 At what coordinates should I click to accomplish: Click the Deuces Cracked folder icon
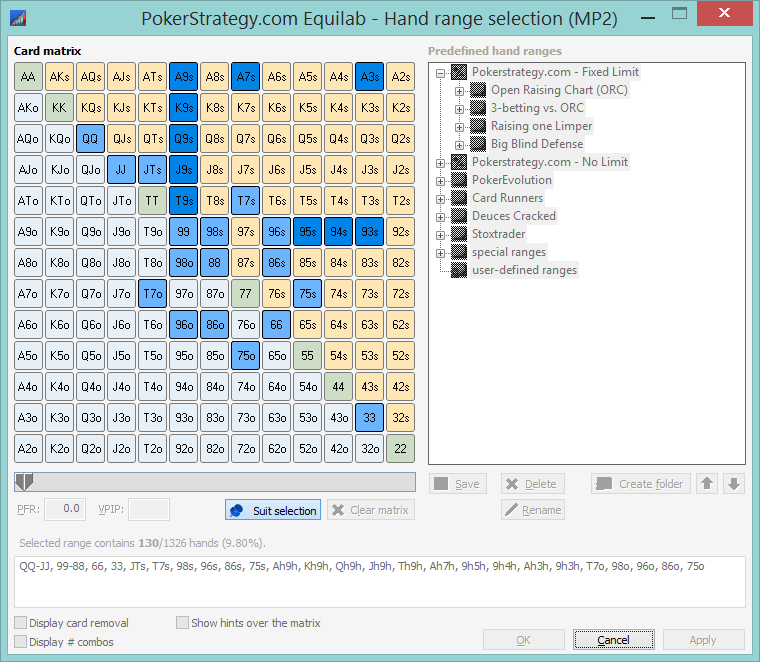tap(459, 216)
